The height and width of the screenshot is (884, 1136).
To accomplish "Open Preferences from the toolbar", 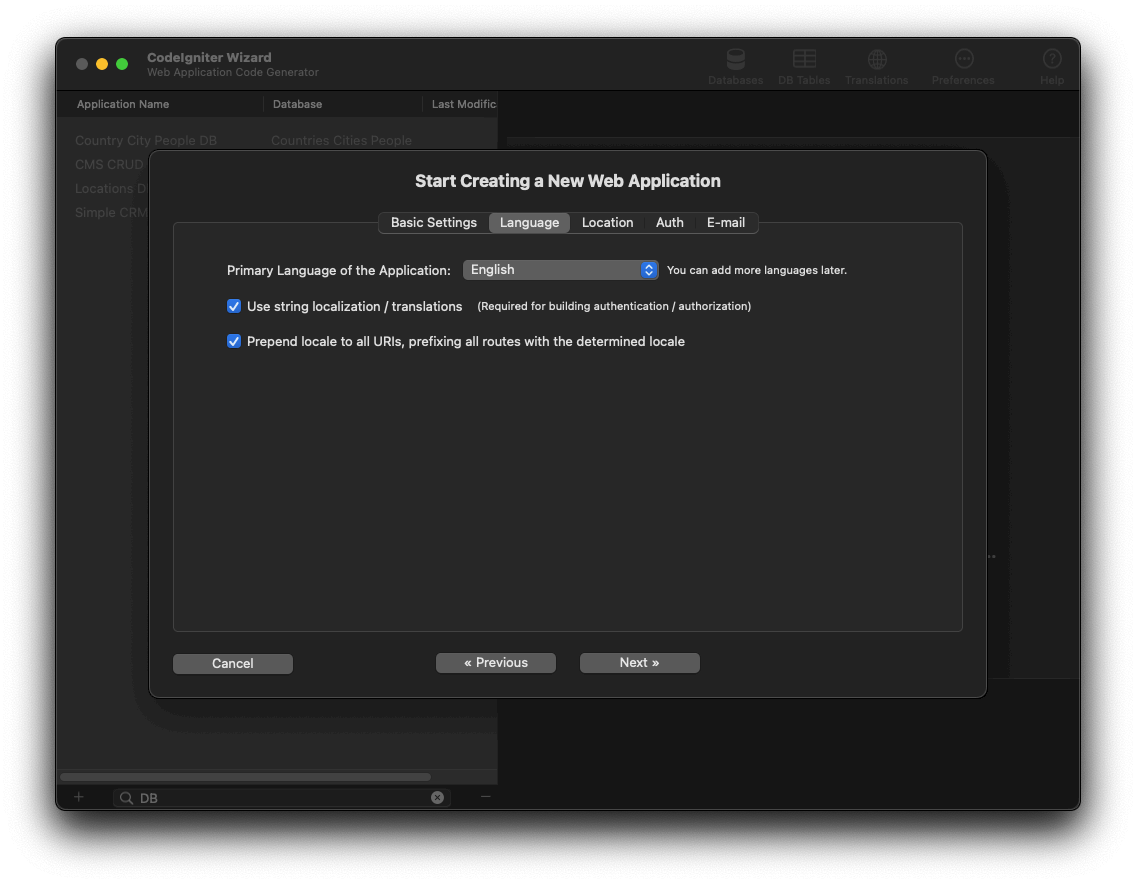I will (963, 60).
